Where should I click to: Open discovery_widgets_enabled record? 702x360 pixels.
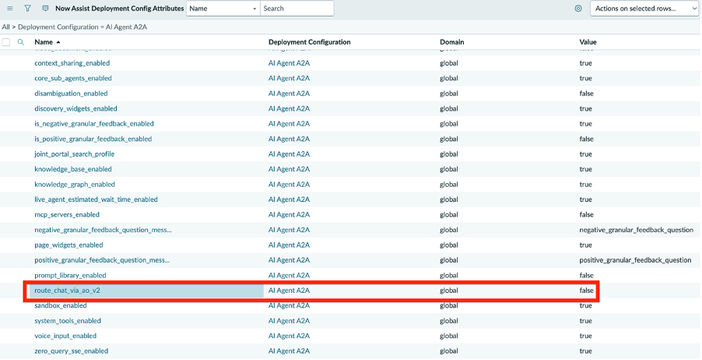click(76, 109)
